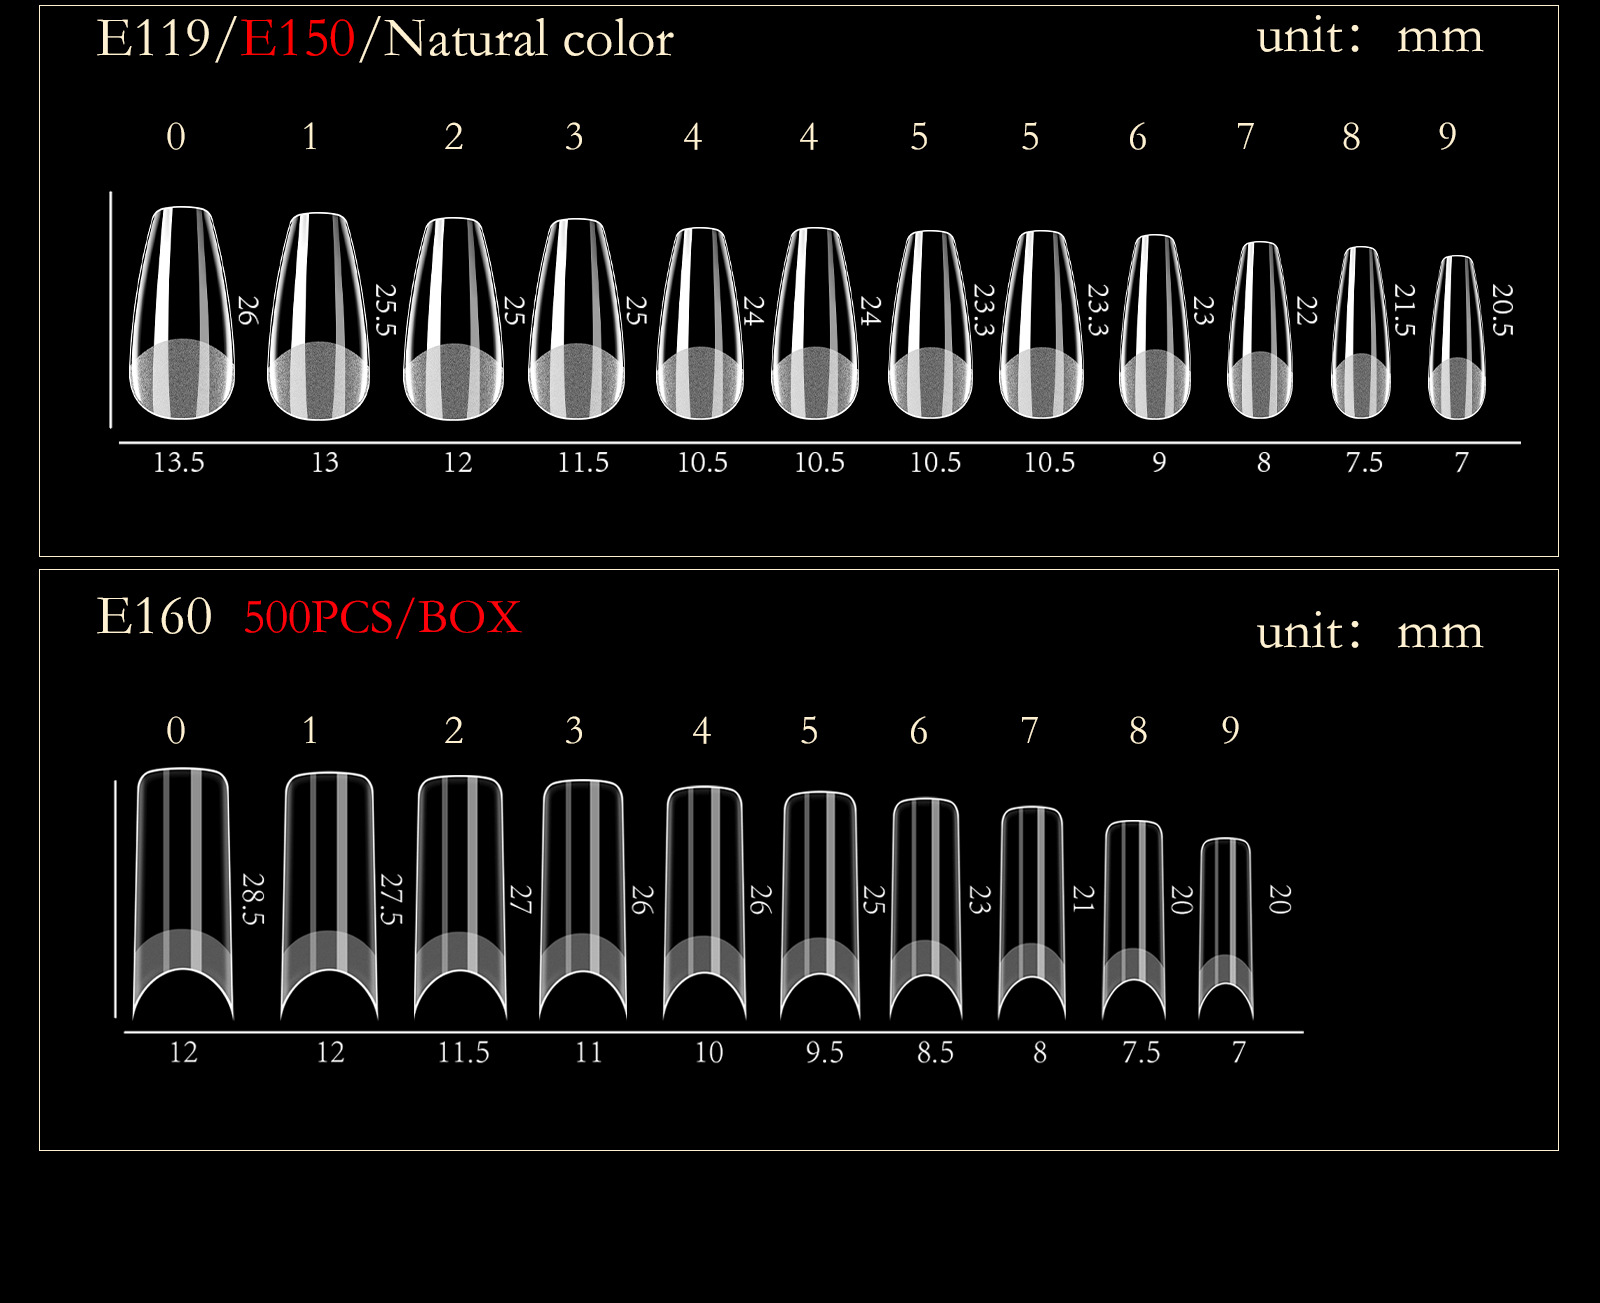Select the size 0 coffin tip in the E119 chart
The image size is (1600, 1303).
click(x=182, y=313)
